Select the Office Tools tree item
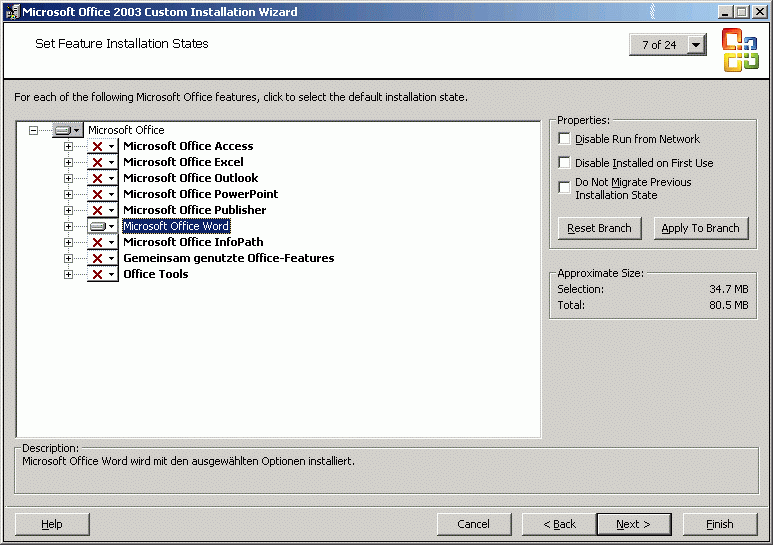The height and width of the screenshot is (545, 773). pyautogui.click(x=156, y=274)
